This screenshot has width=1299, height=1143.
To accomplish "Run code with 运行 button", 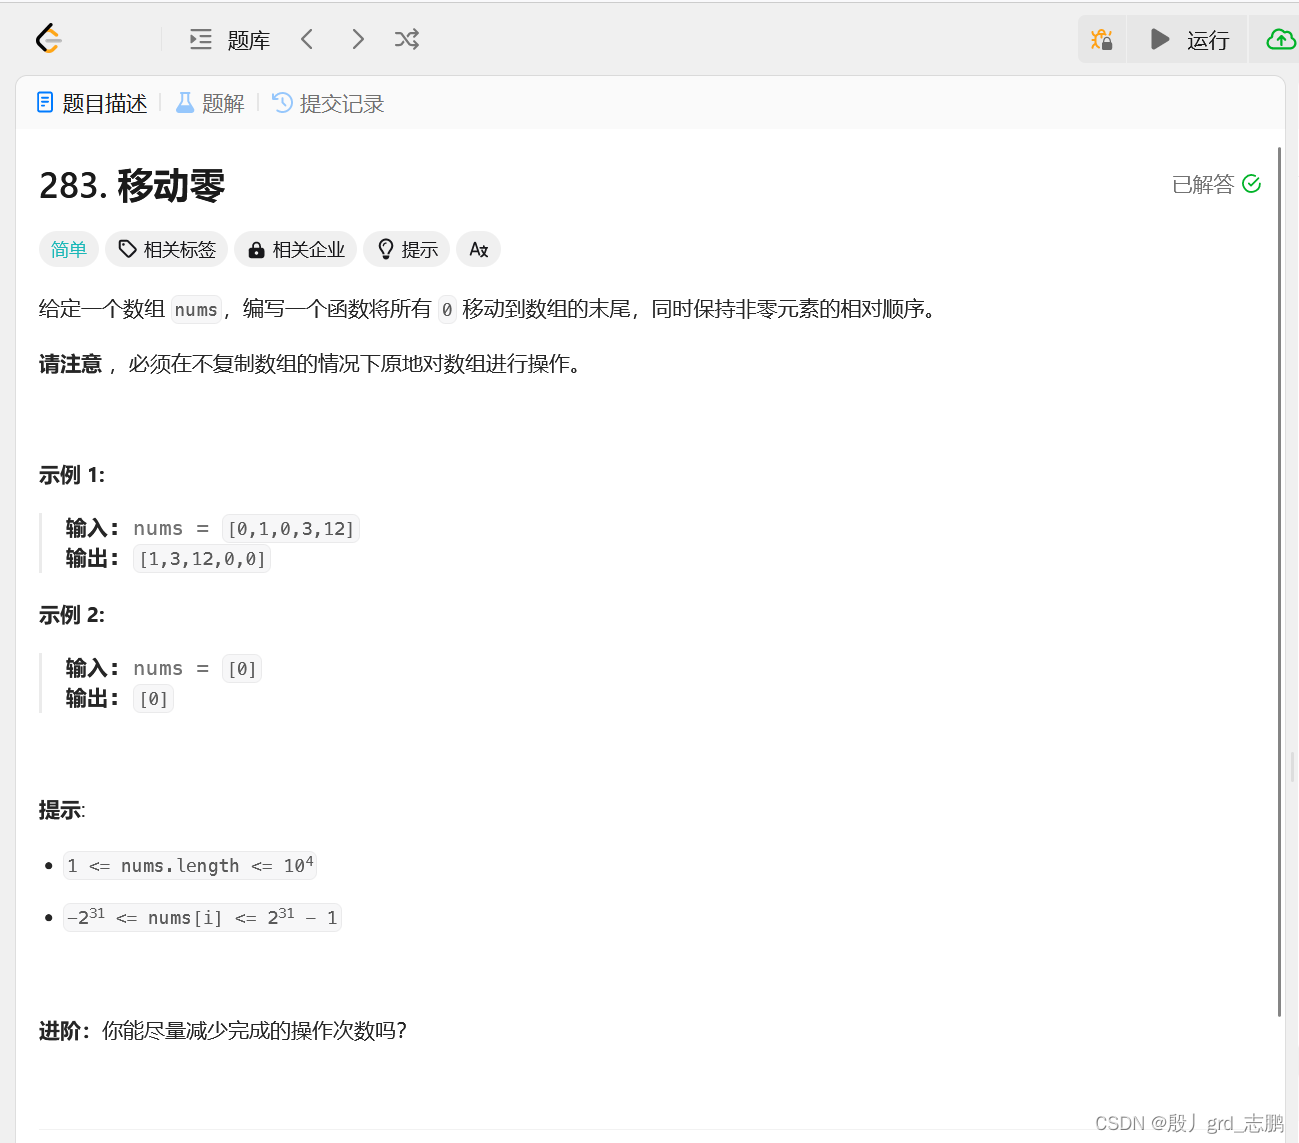I will [x=1188, y=40].
